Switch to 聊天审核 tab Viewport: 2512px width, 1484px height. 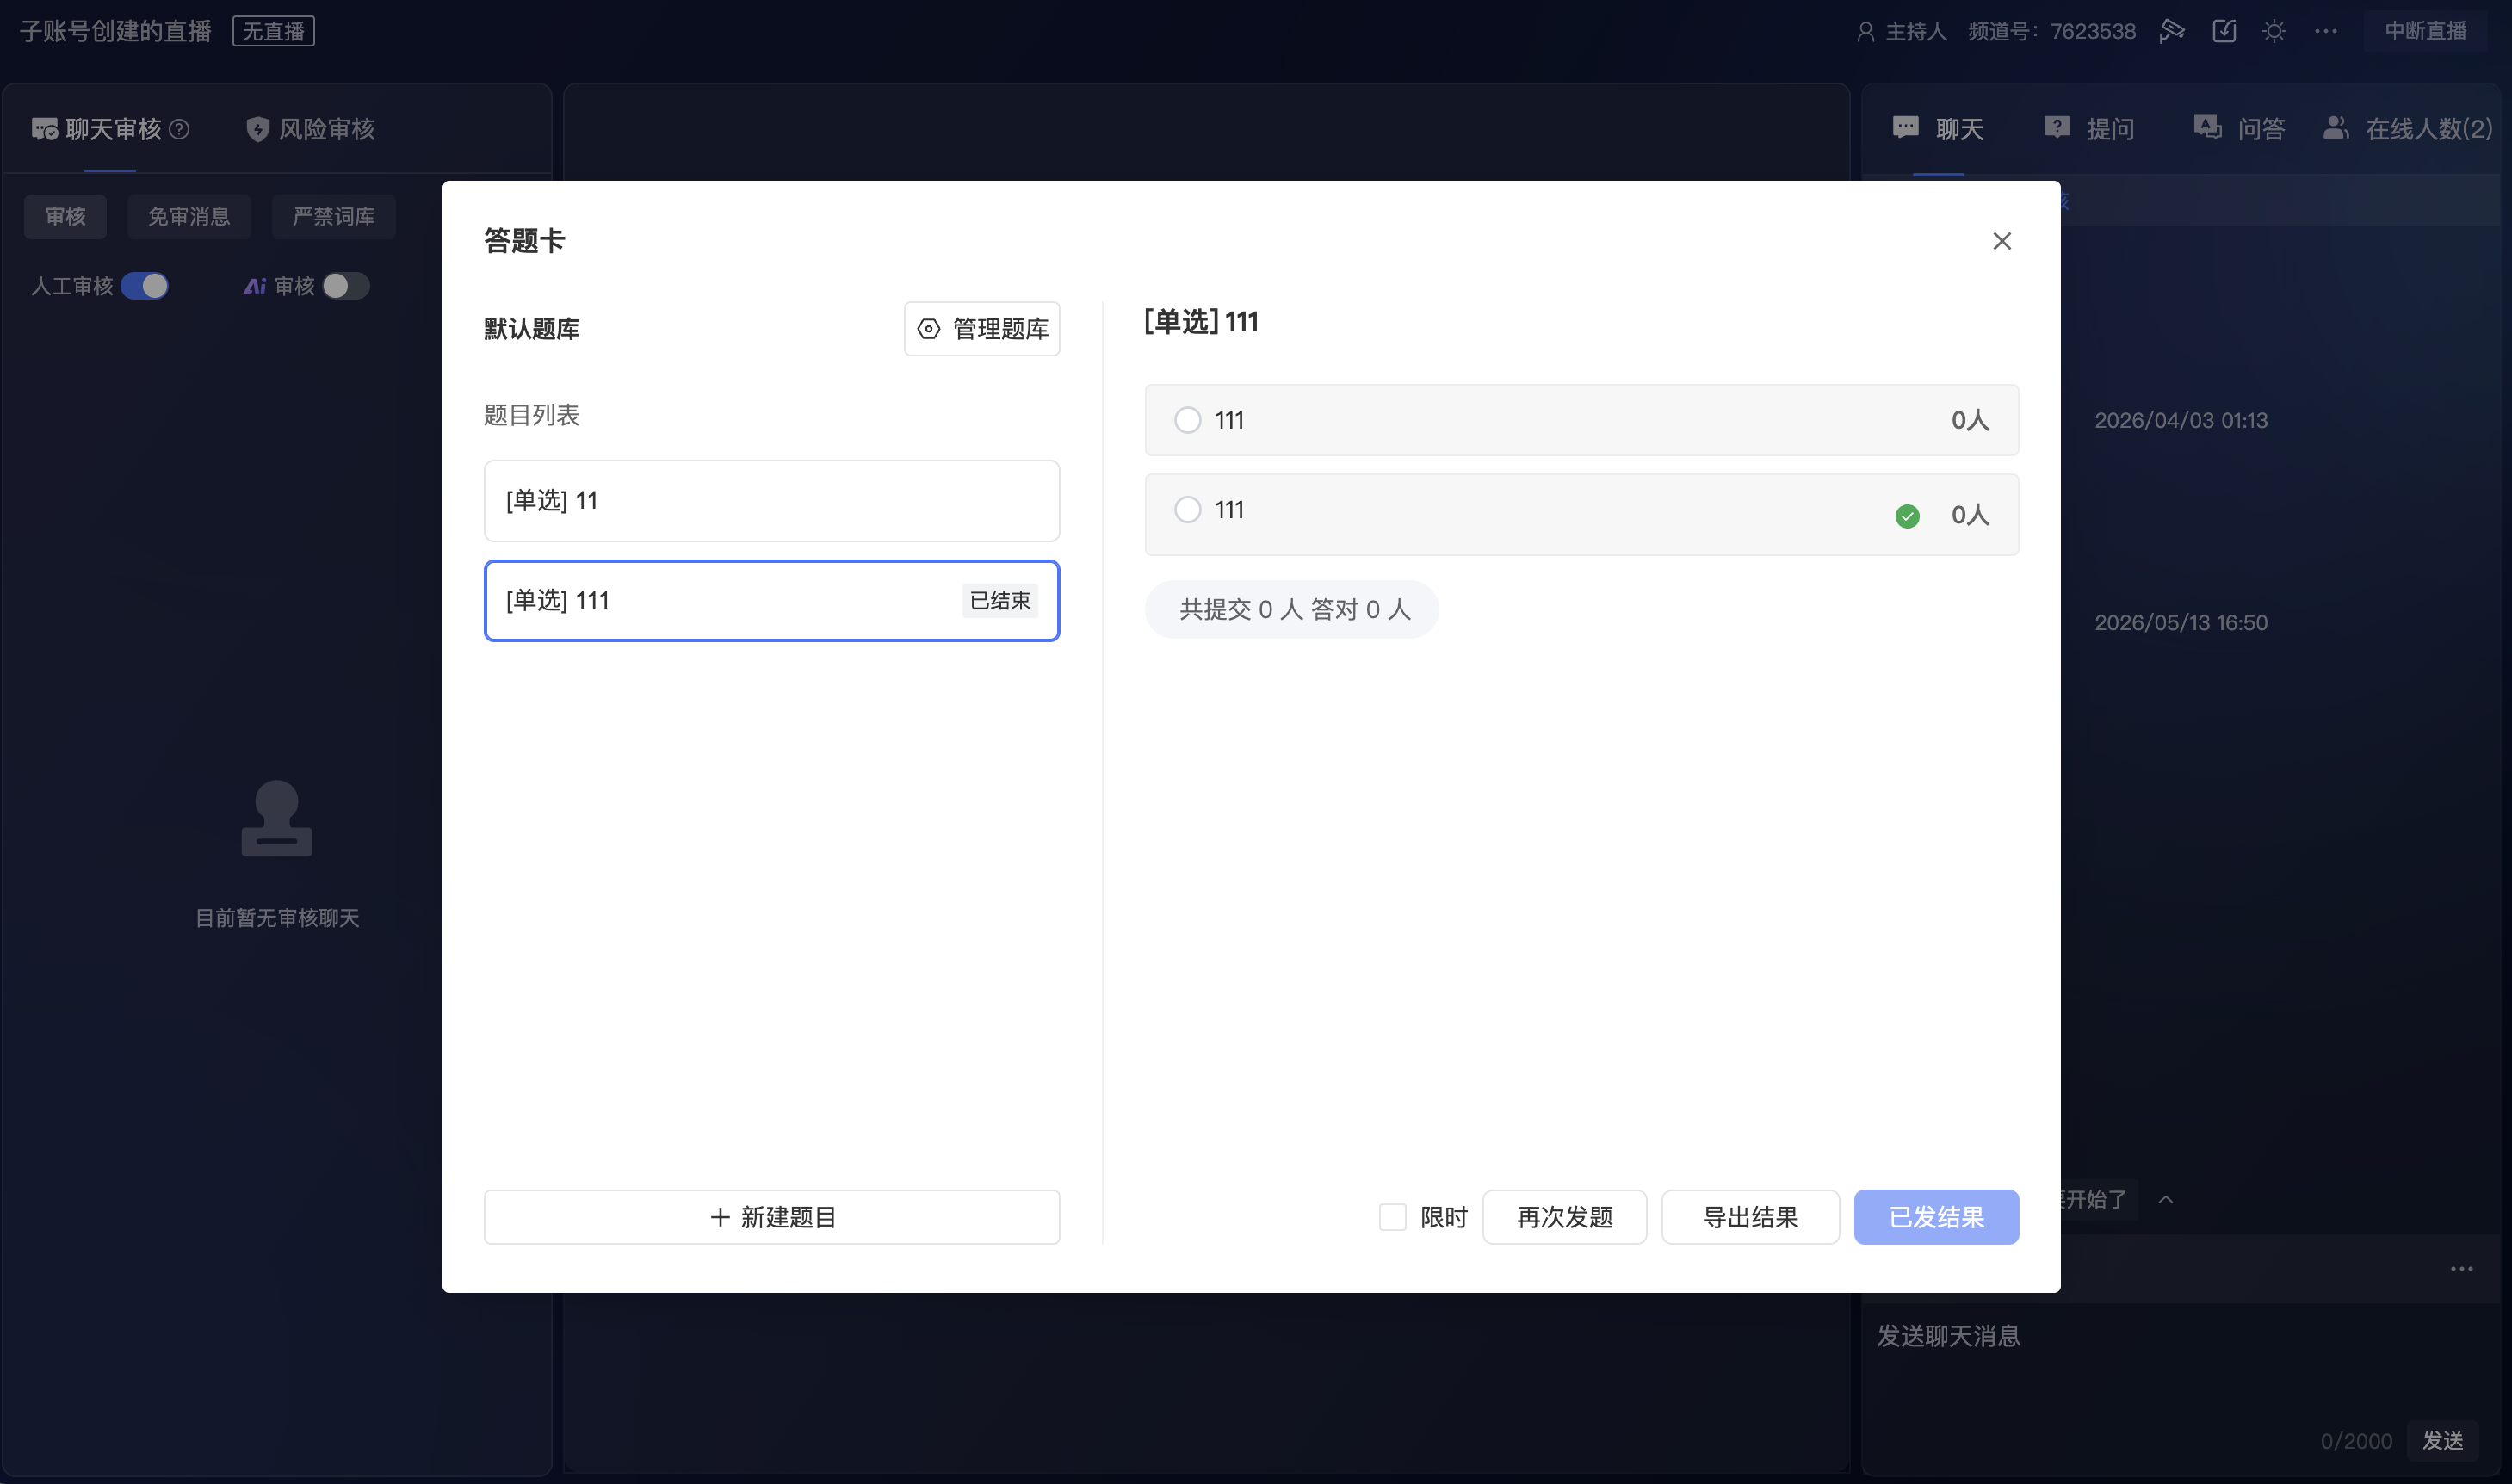(110, 129)
